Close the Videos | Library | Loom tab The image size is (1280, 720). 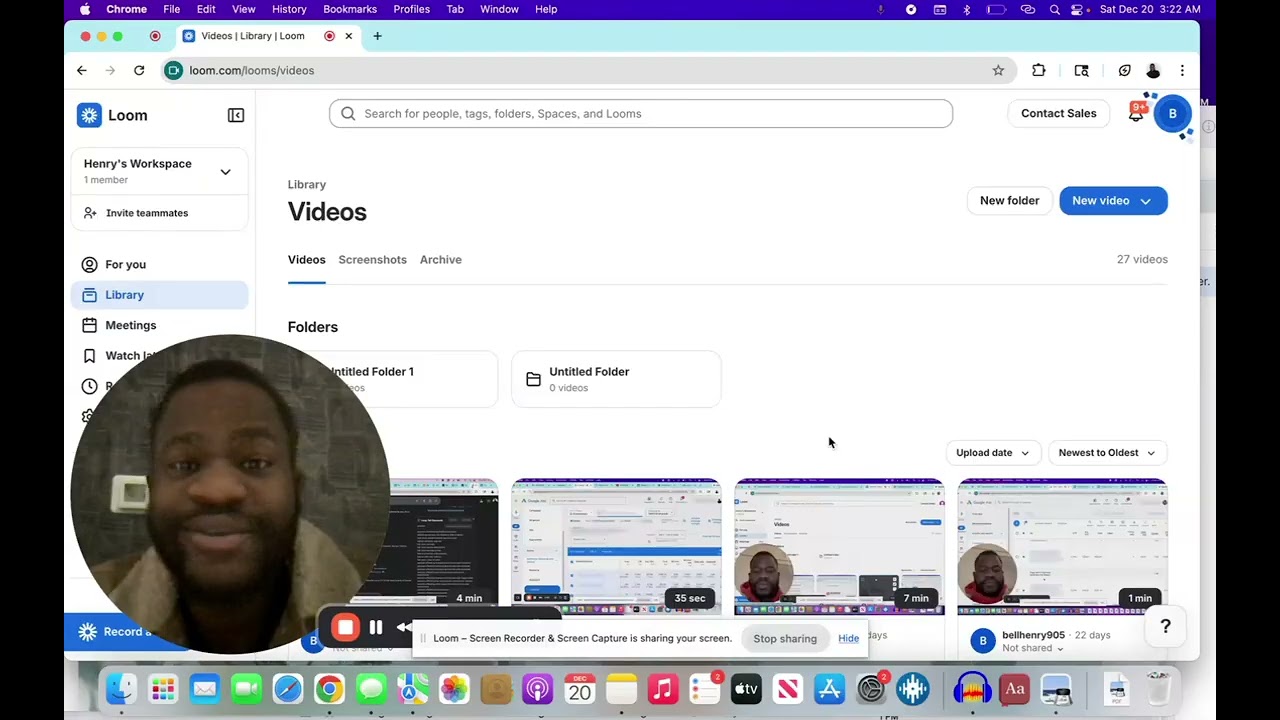[348, 36]
